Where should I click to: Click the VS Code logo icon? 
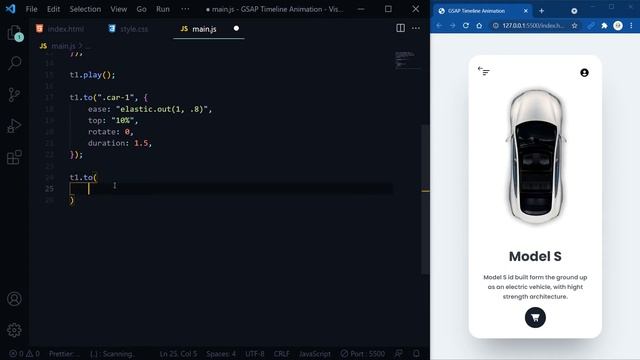[11, 9]
